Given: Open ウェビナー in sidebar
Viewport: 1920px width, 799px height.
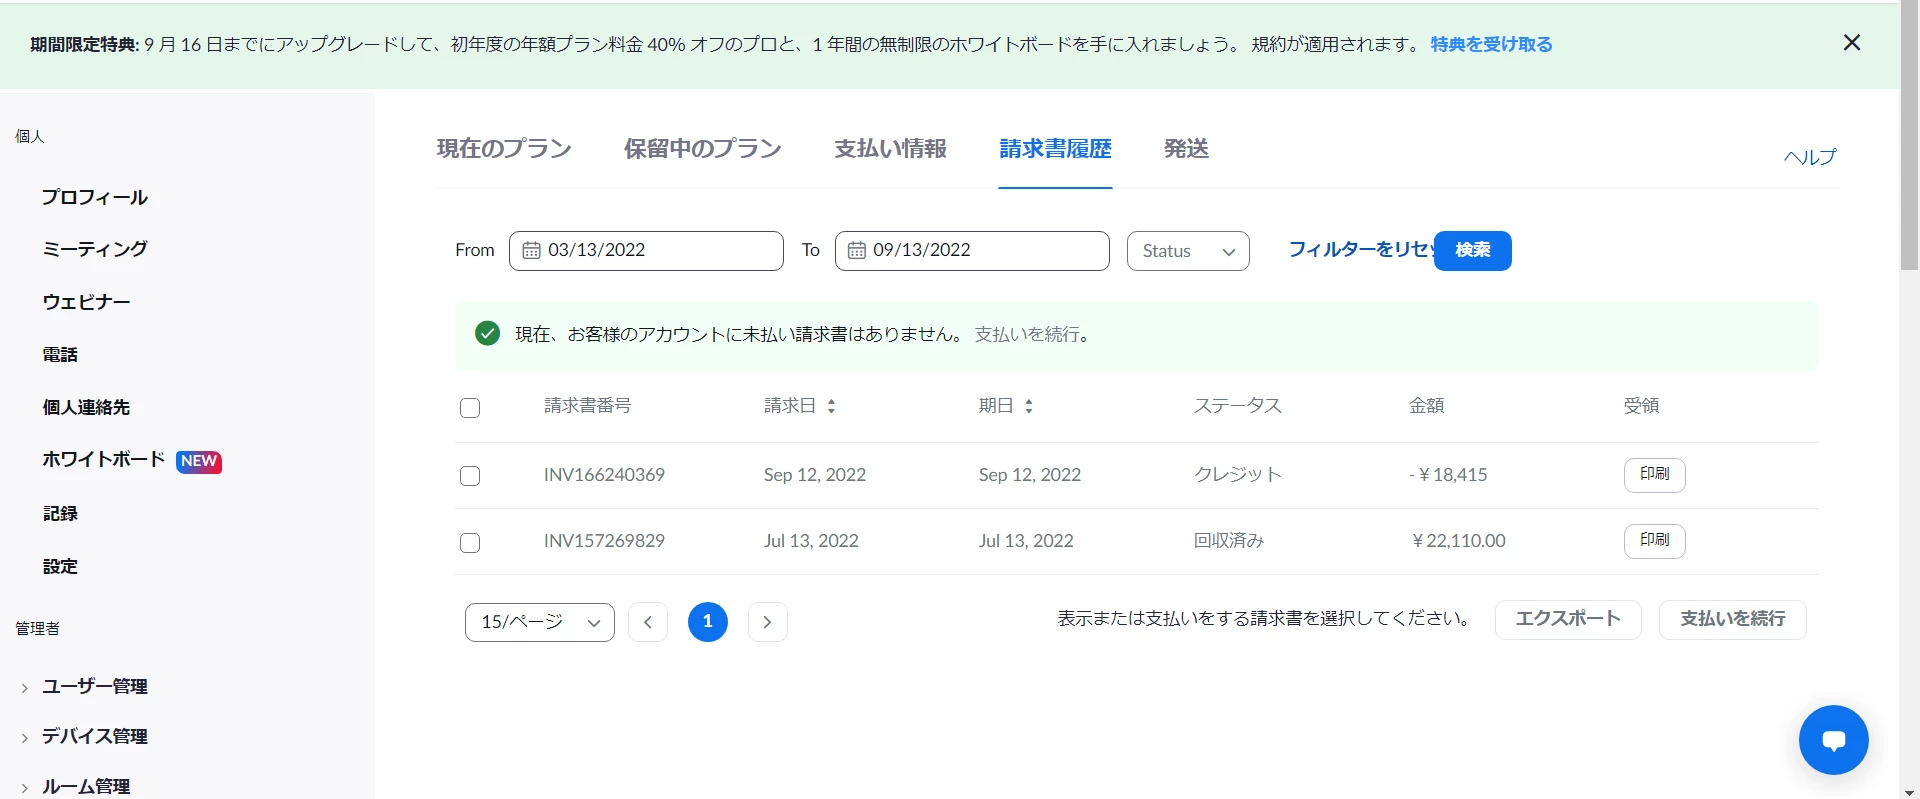Looking at the screenshot, I should coord(86,302).
